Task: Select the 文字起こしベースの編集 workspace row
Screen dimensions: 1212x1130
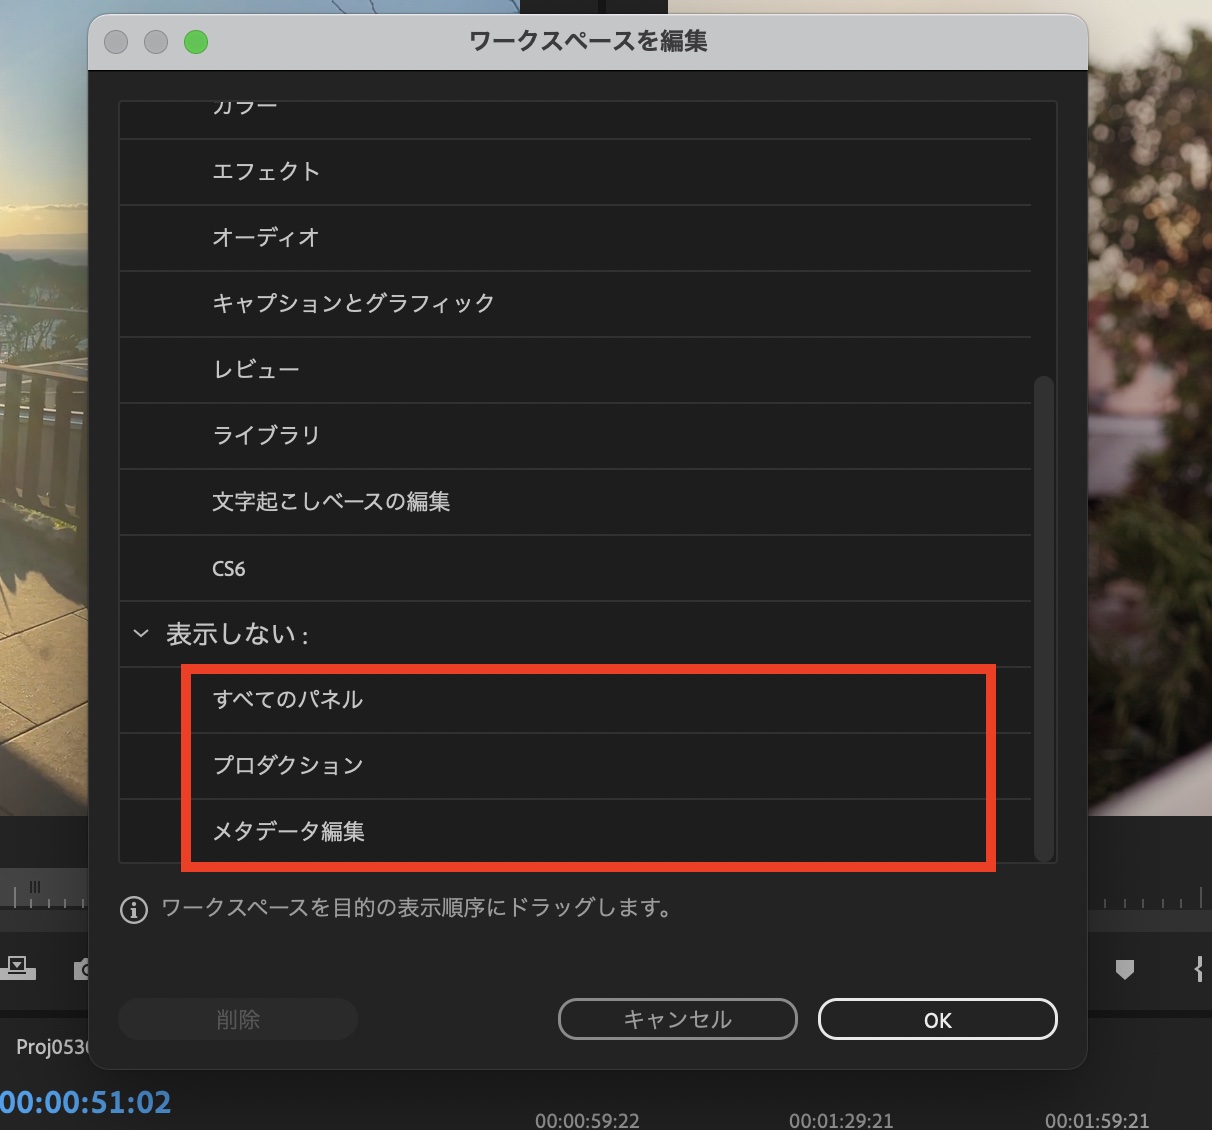Action: [x=575, y=502]
